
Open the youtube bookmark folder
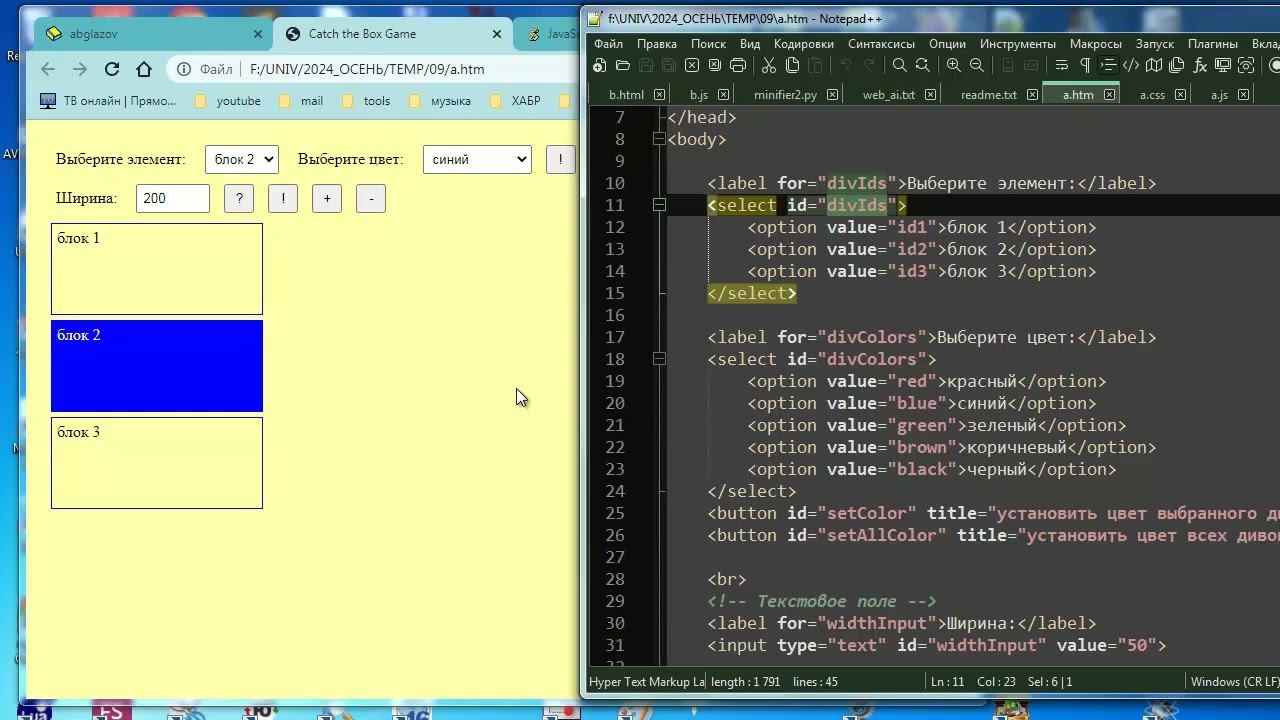tap(228, 101)
